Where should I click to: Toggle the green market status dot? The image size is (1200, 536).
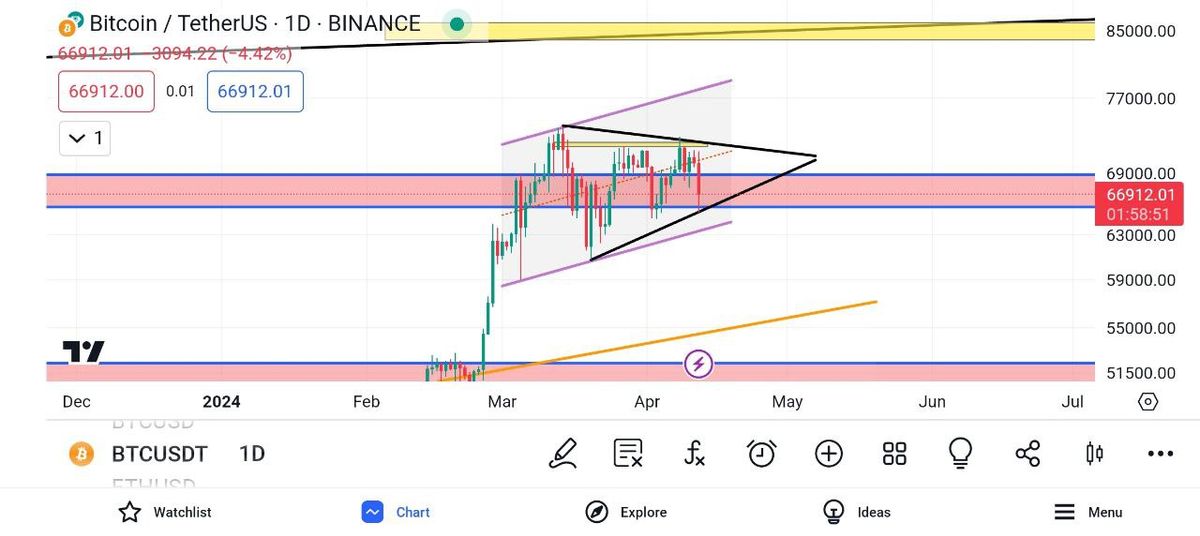457,24
